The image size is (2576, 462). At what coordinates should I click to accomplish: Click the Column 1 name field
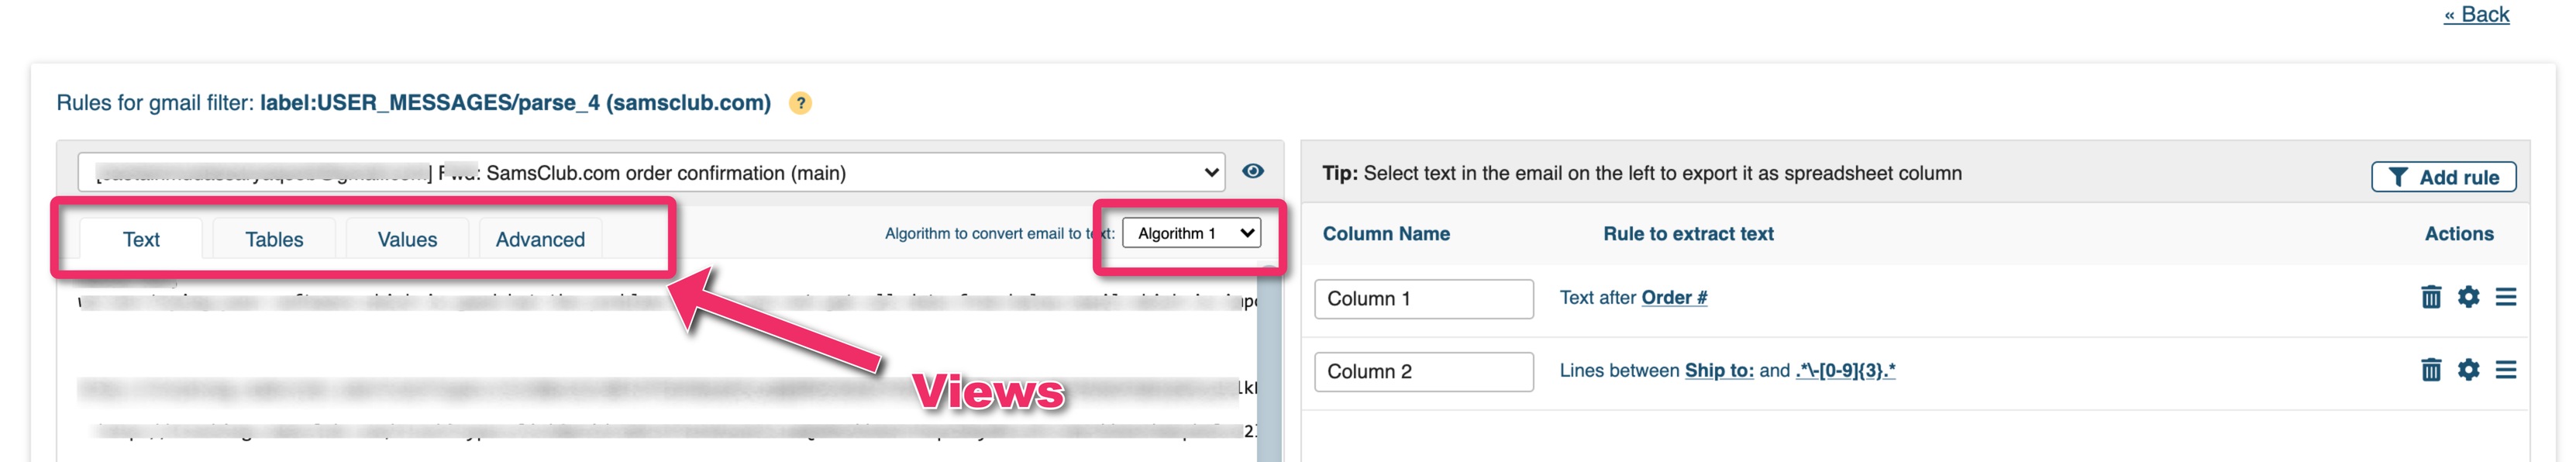(1423, 299)
